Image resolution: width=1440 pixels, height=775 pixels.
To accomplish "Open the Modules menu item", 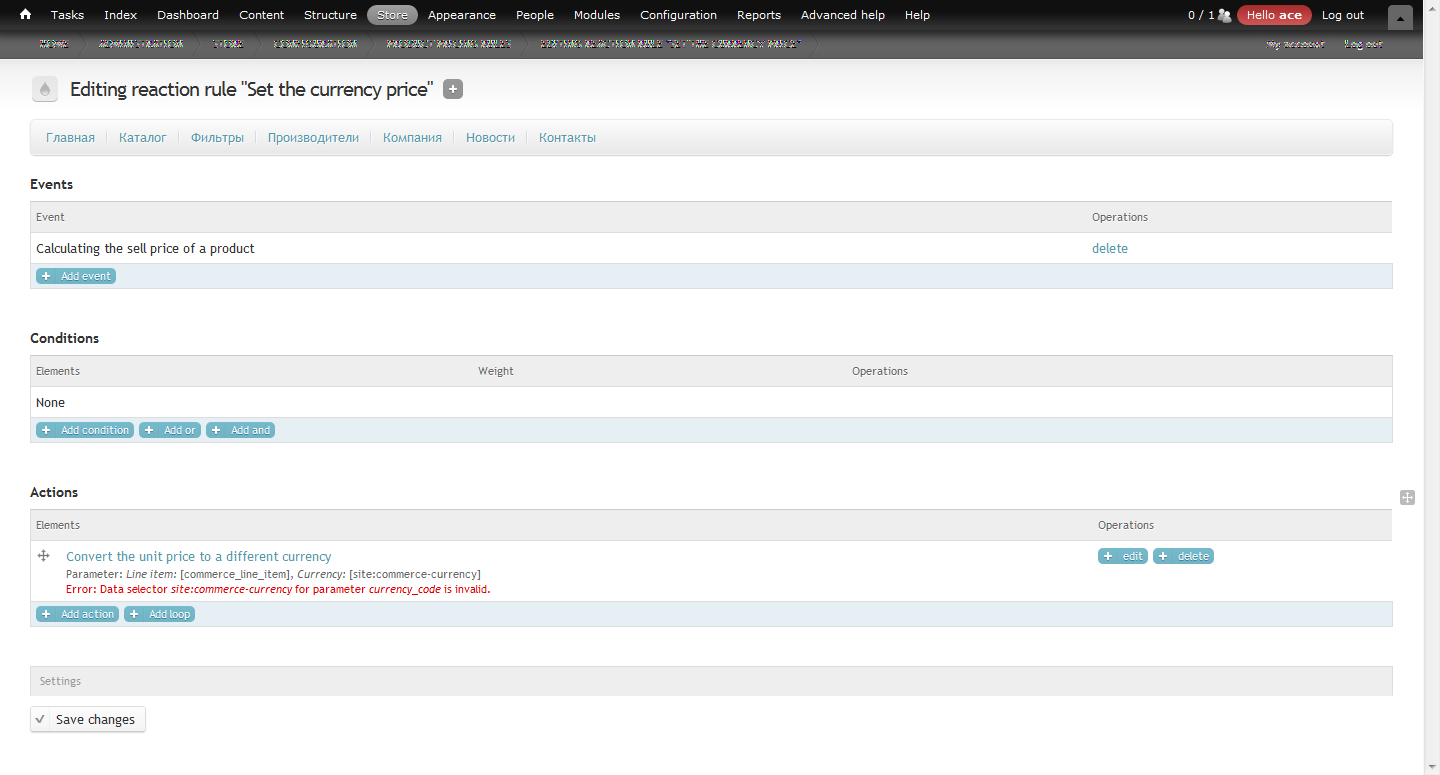I will (x=596, y=15).
